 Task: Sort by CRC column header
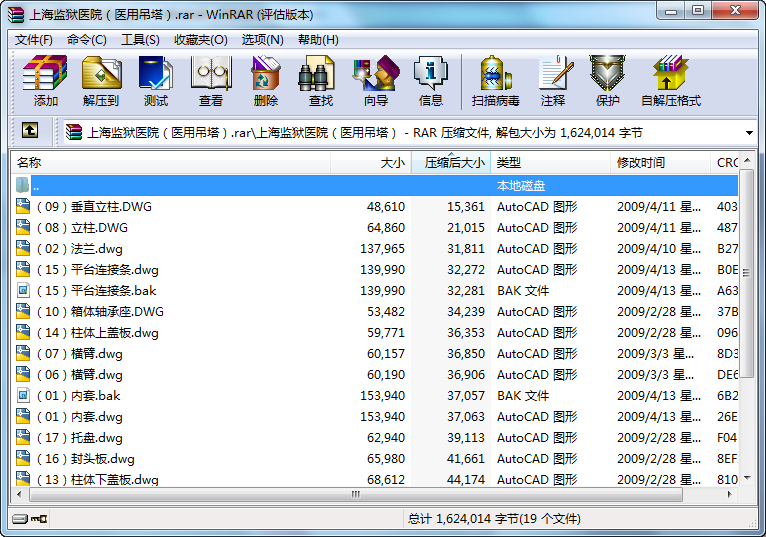point(724,163)
